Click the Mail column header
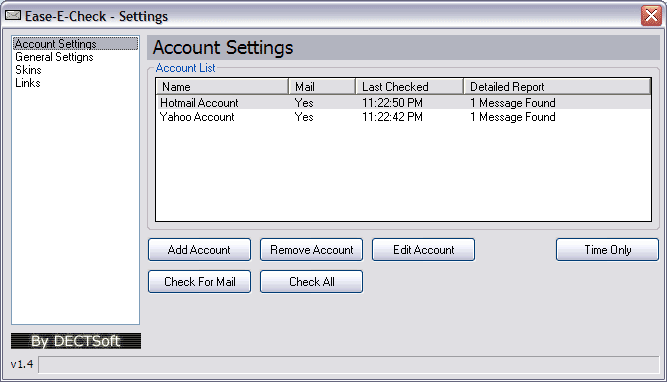 (322, 86)
